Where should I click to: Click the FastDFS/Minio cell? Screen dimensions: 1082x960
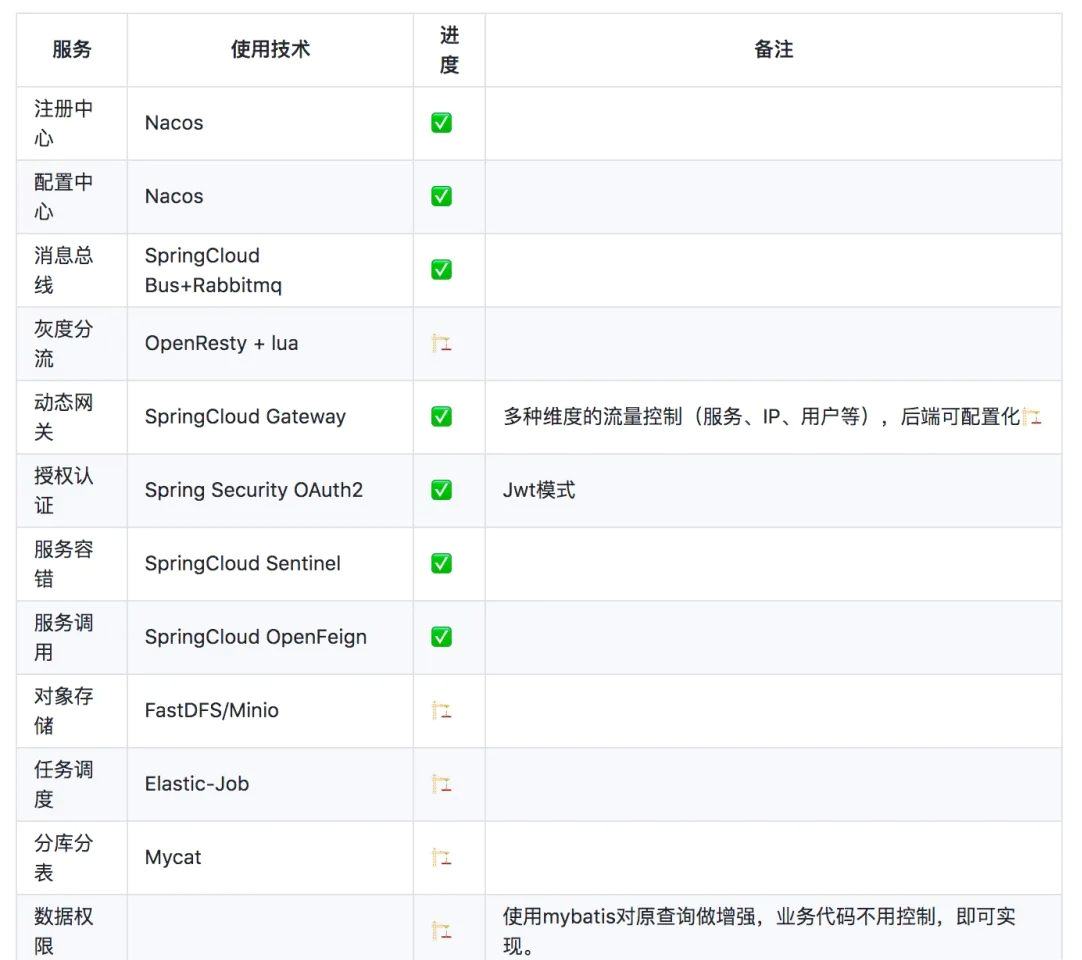270,711
